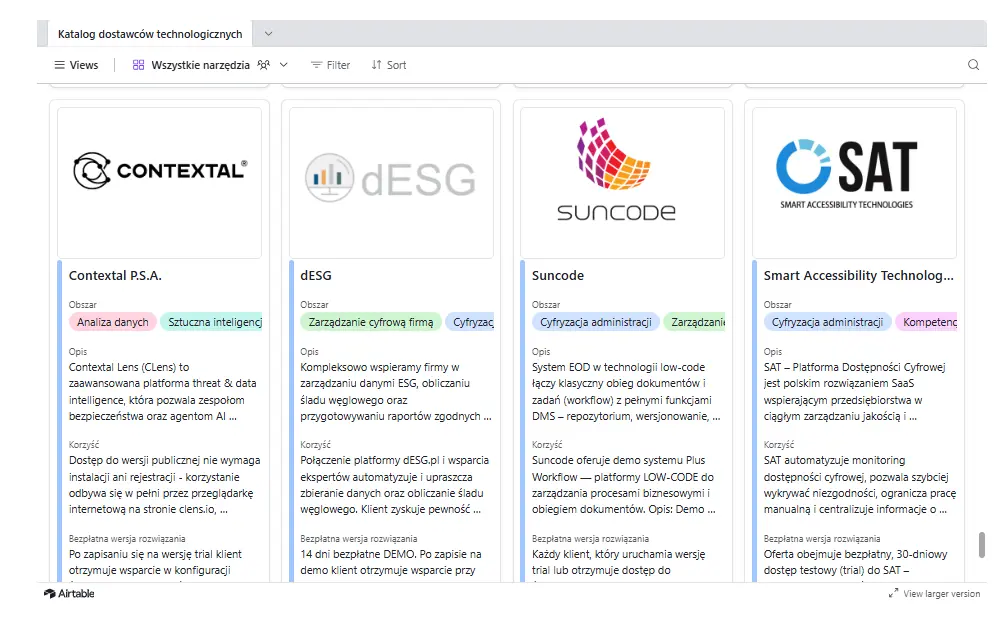This screenshot has width=1007, height=621.
Task: Open the Suncode record title
Action: [x=557, y=276]
